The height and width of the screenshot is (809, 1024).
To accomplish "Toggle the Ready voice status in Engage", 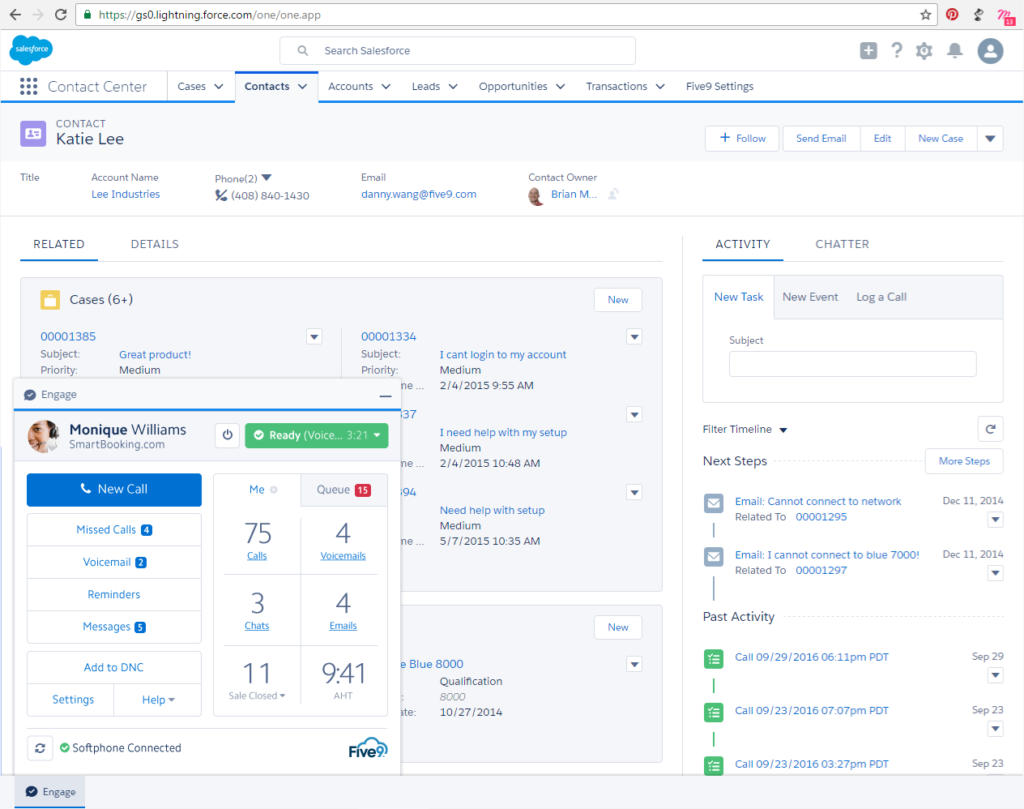I will (316, 436).
